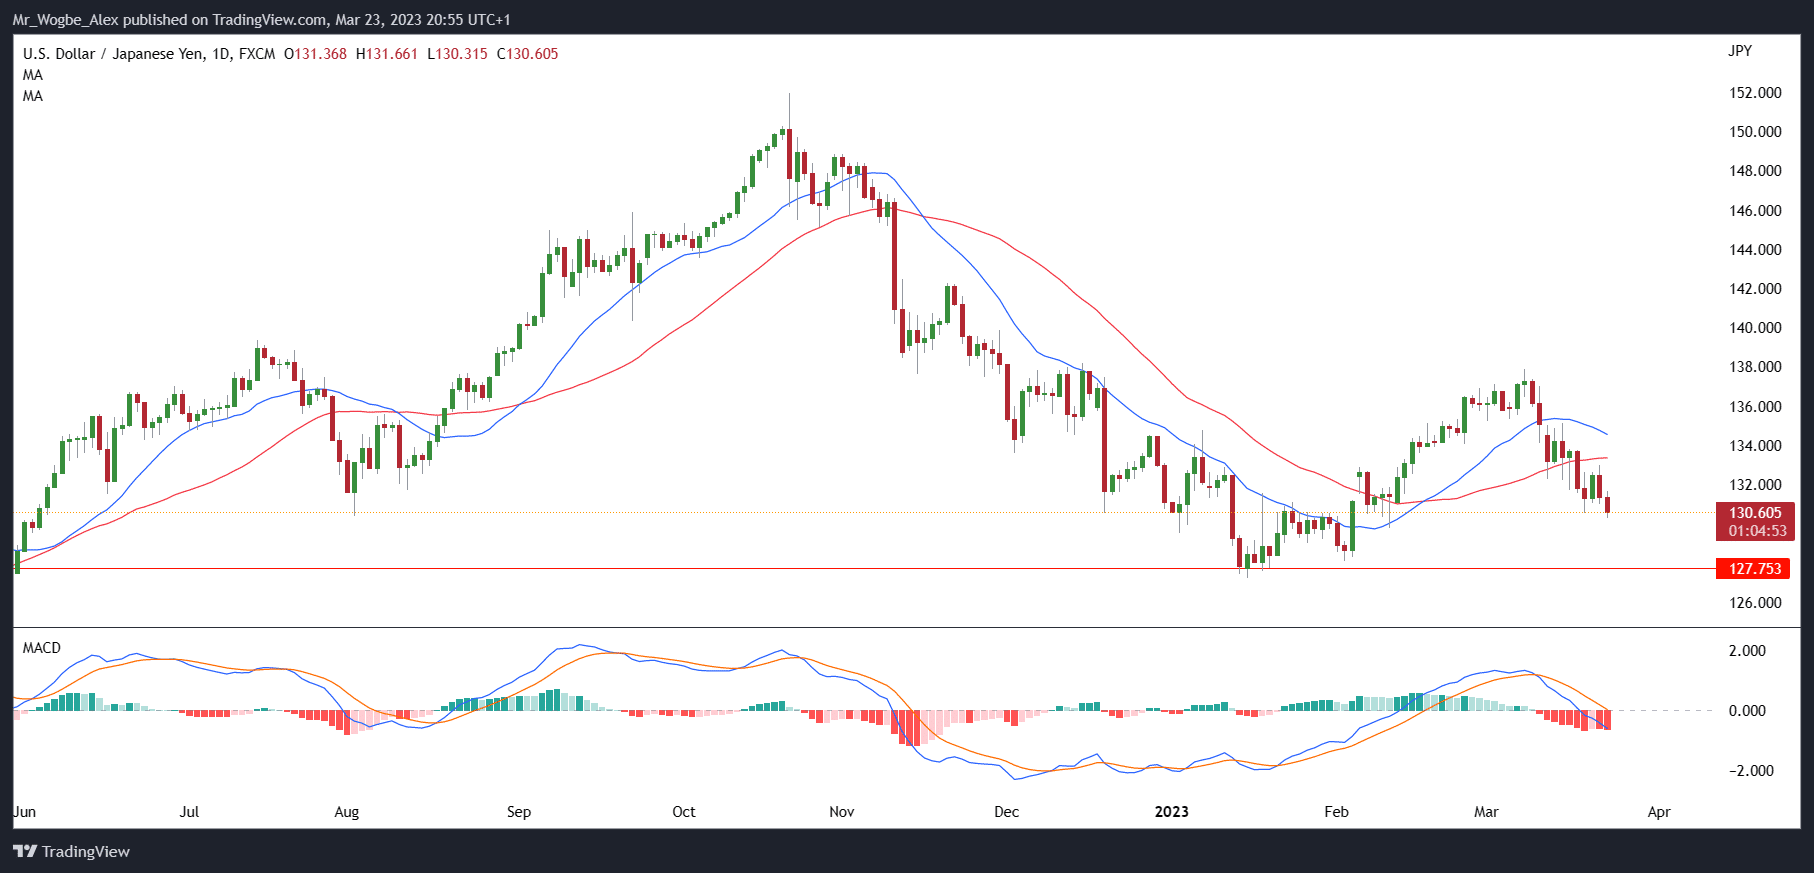Click the 2023 label on time axis
Image resolution: width=1814 pixels, height=873 pixels.
click(1172, 812)
